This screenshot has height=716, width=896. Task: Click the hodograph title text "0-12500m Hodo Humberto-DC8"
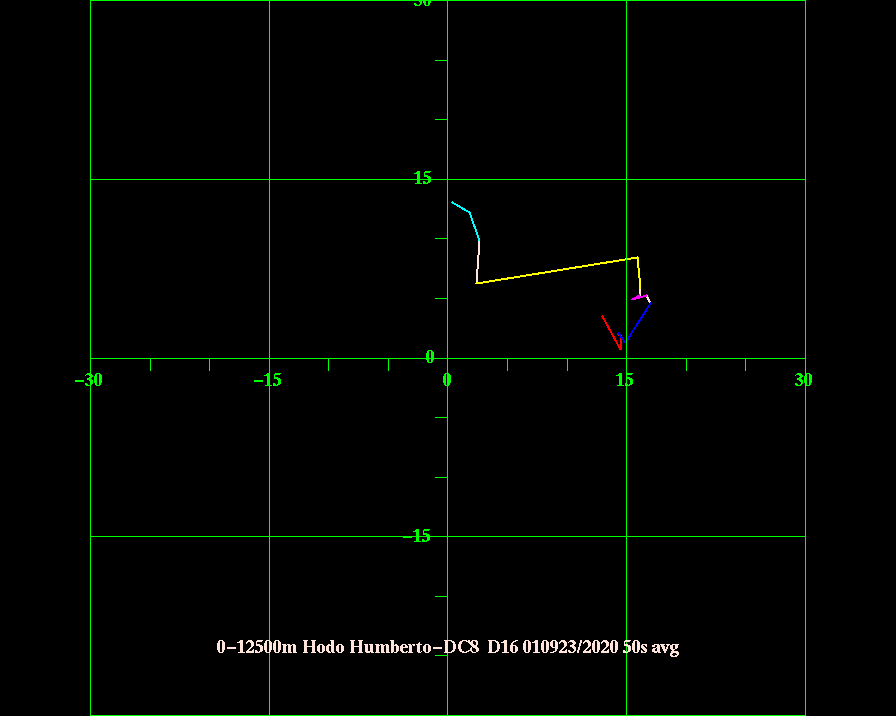pos(347,647)
